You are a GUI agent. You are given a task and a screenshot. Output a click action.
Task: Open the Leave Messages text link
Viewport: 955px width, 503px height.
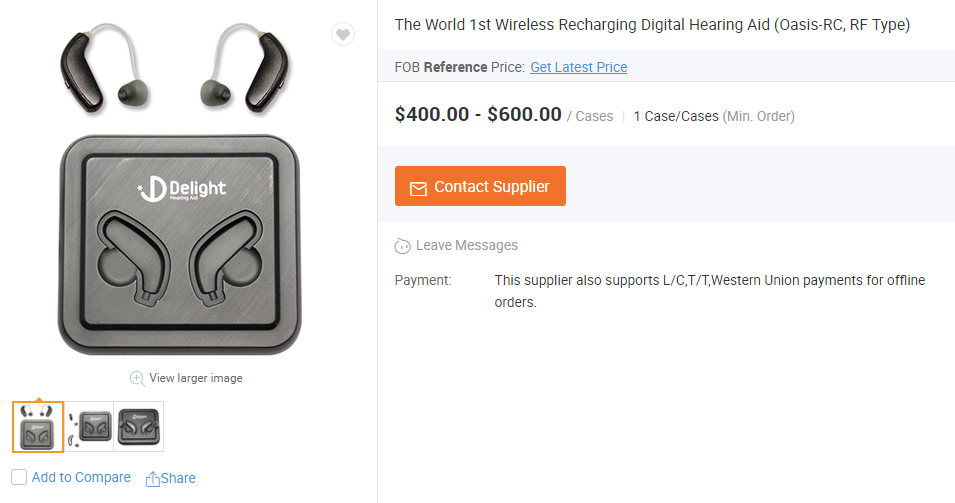point(466,245)
